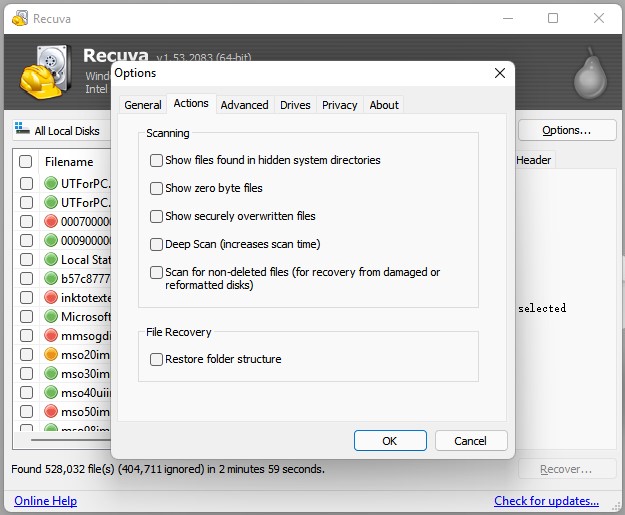Check Restore folder structure
This screenshot has height=515, width=625.
tap(156, 359)
